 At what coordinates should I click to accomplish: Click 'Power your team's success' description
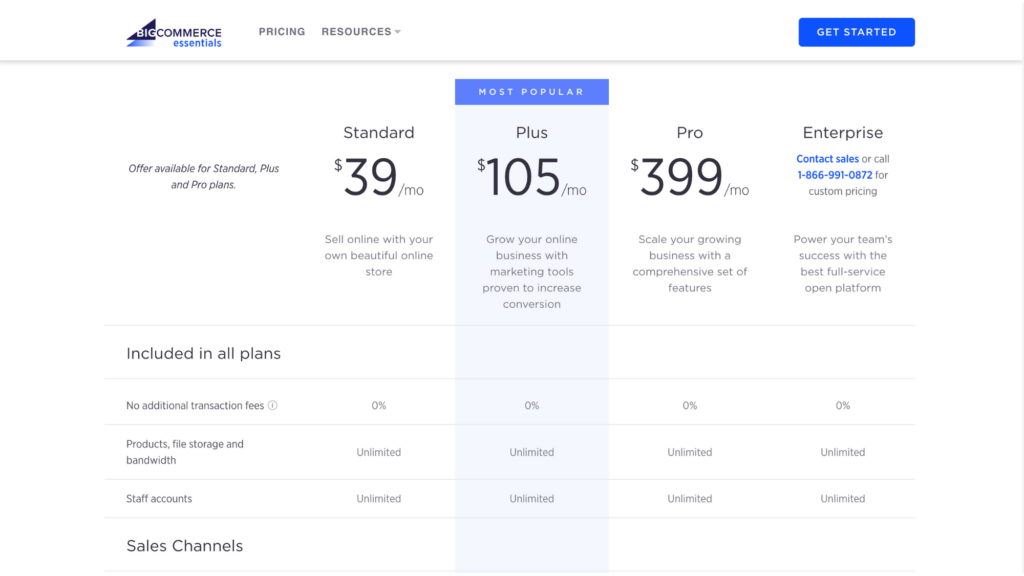pos(842,264)
